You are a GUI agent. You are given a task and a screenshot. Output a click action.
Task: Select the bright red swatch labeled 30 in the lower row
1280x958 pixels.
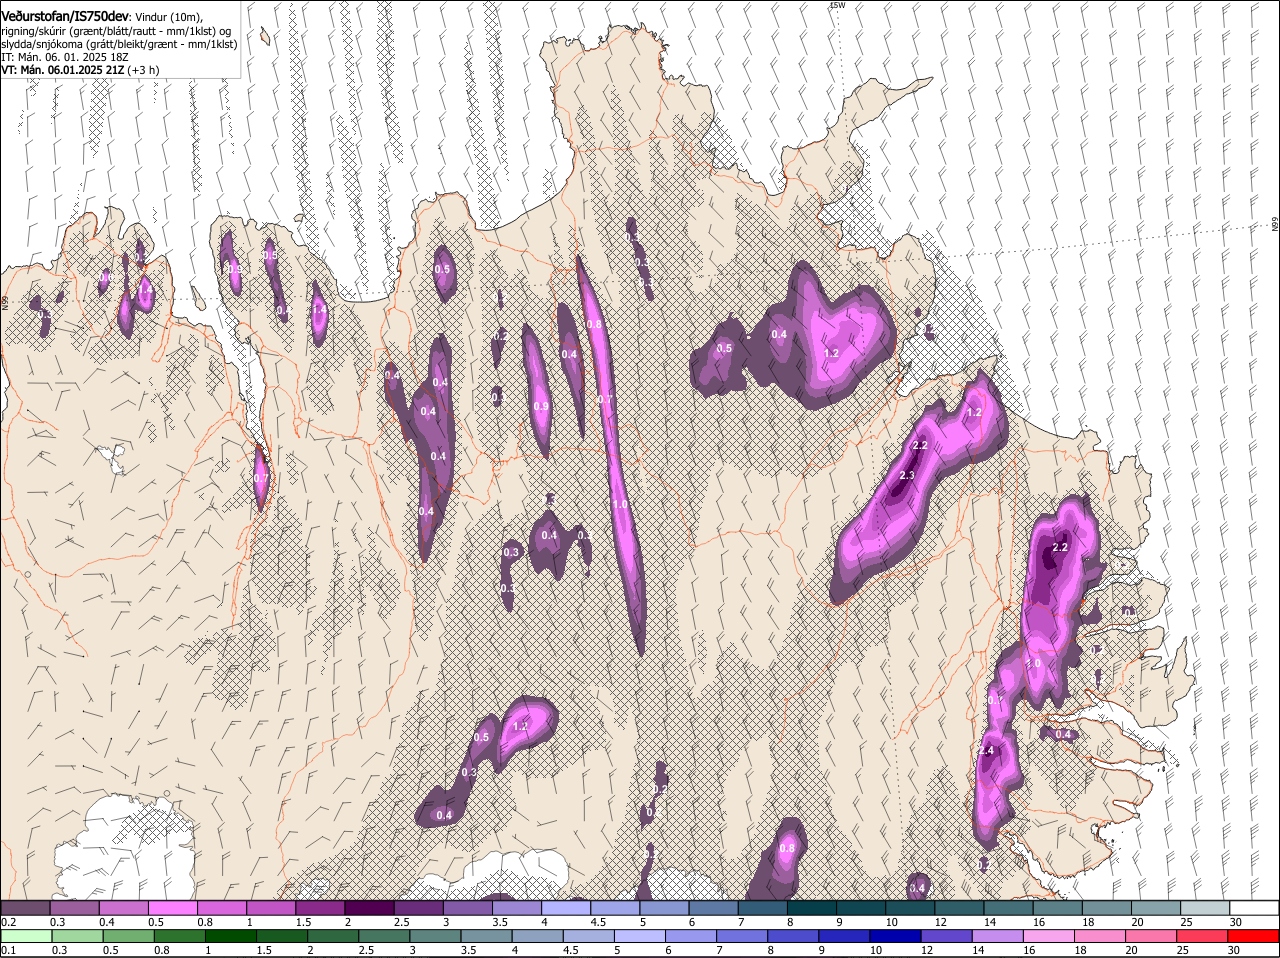tap(1254, 936)
